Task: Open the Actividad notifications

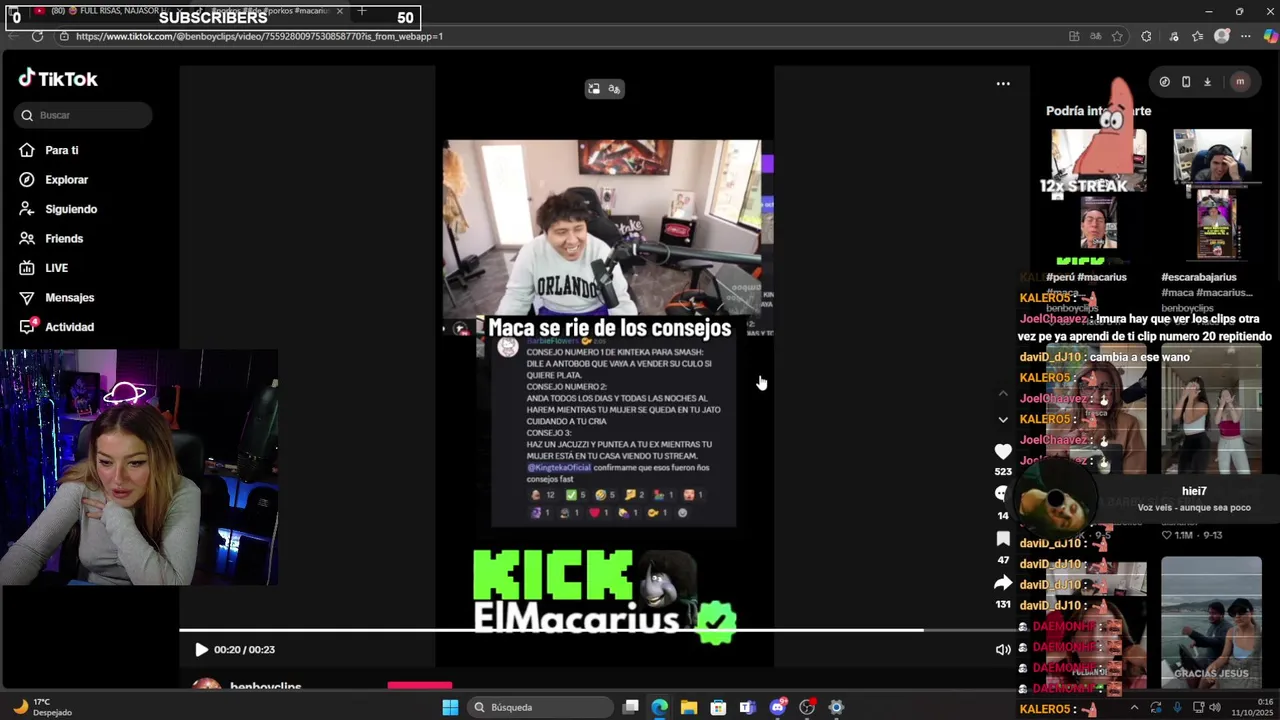Action: click(69, 327)
